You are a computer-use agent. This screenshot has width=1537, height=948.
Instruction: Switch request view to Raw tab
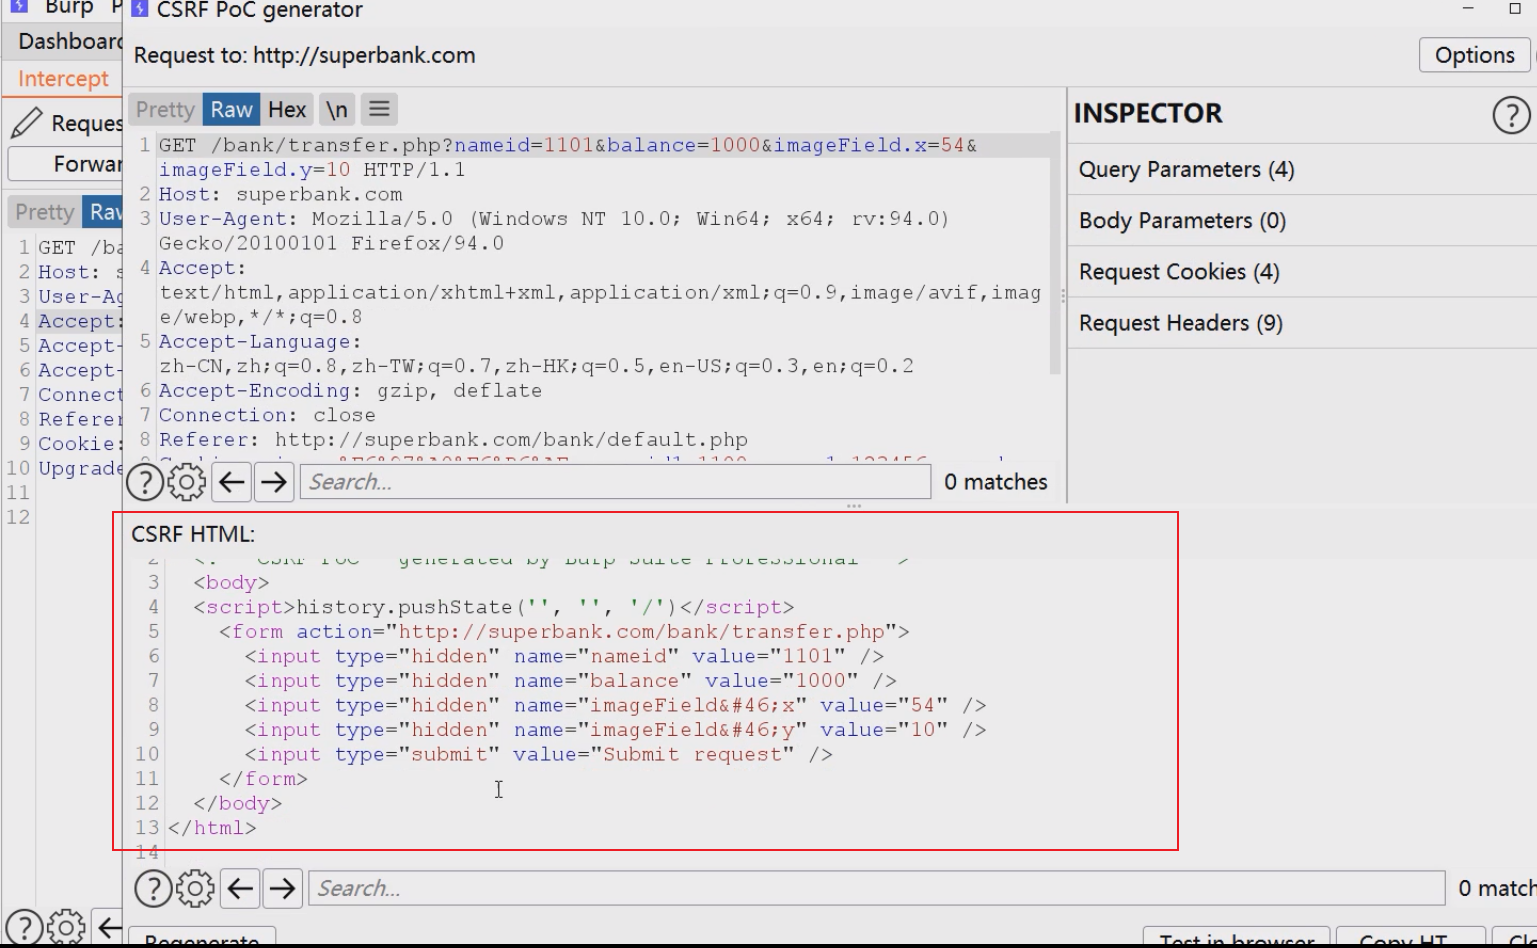pos(231,110)
